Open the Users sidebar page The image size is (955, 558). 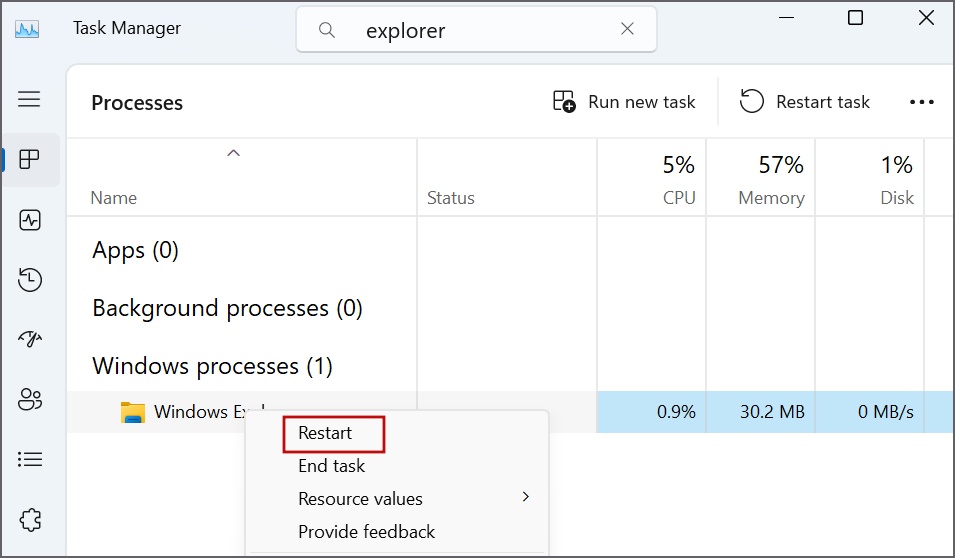(x=29, y=399)
